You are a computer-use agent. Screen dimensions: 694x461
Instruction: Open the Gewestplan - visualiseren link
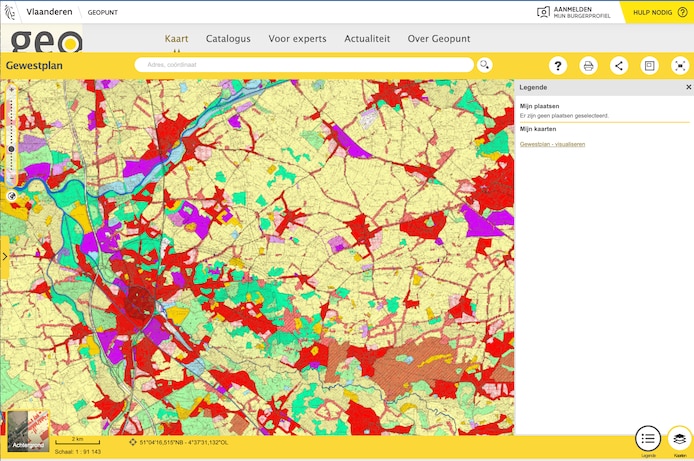click(x=552, y=144)
